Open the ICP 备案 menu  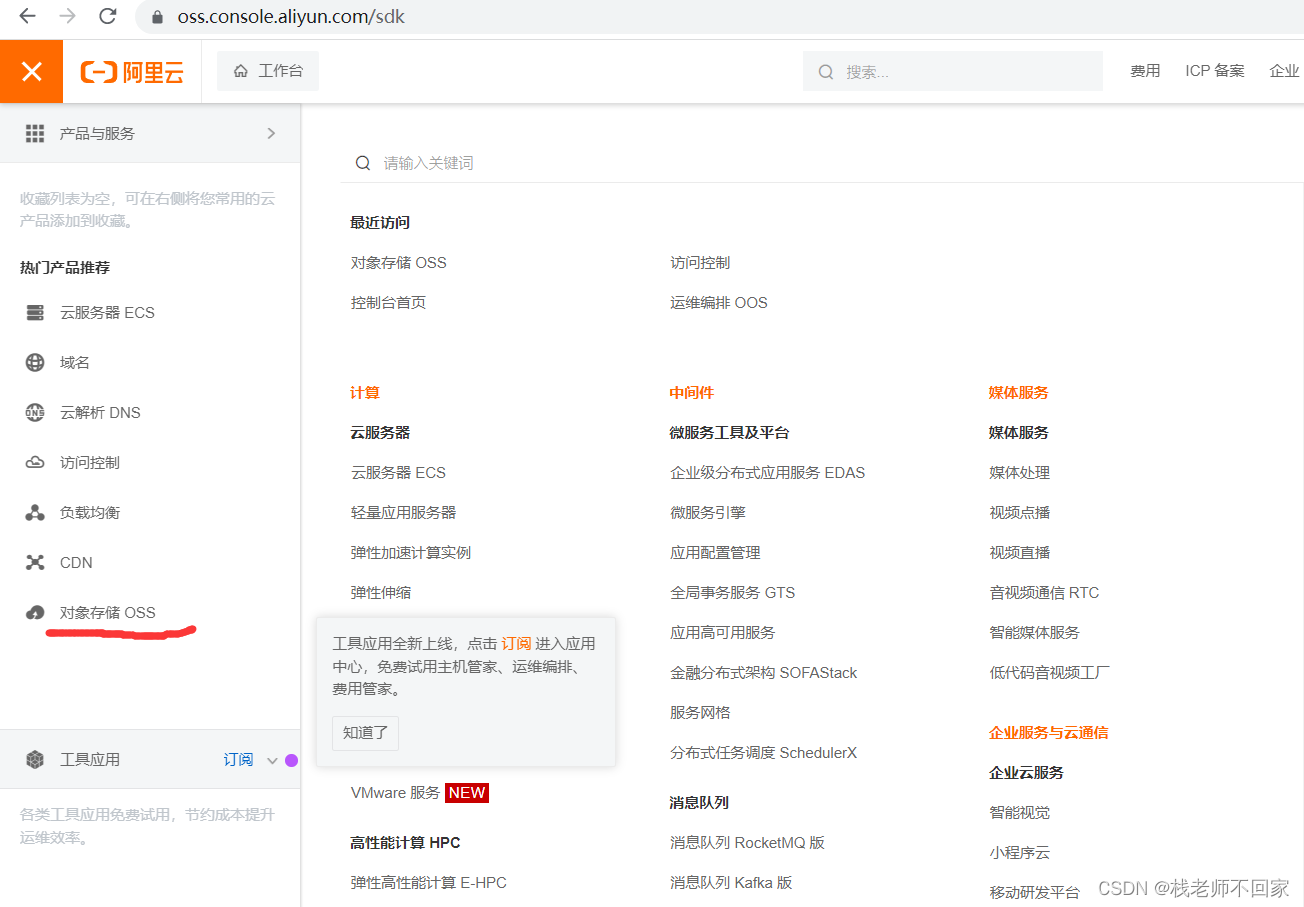1215,71
